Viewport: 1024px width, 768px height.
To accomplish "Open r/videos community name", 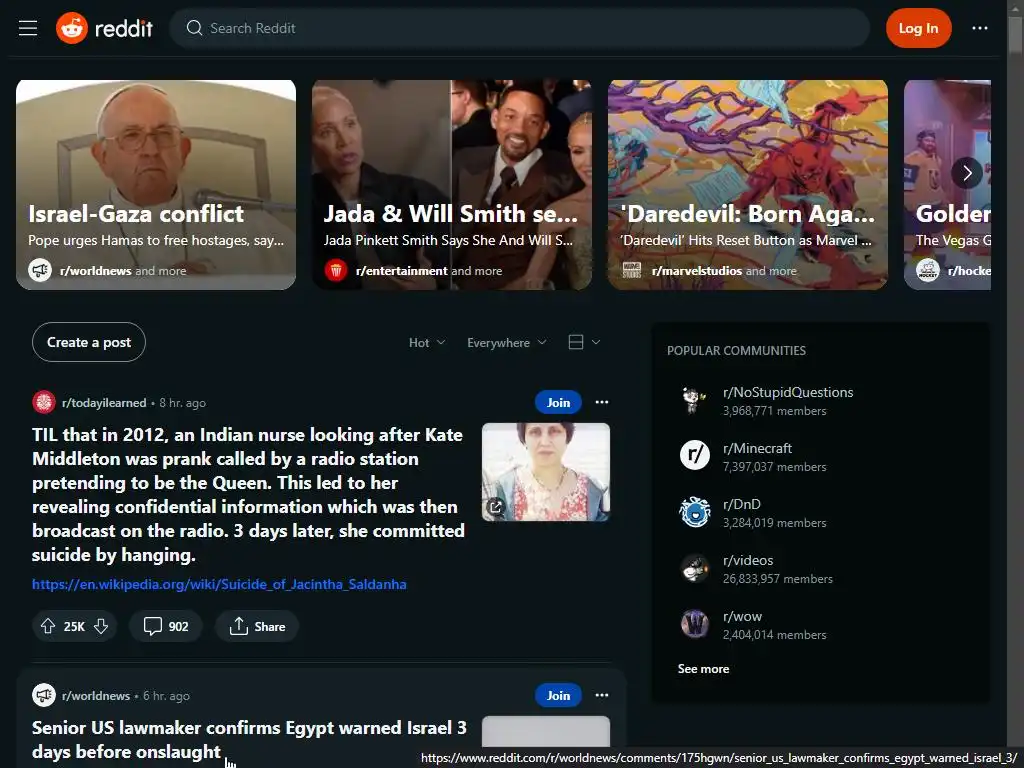I will click(x=748, y=560).
